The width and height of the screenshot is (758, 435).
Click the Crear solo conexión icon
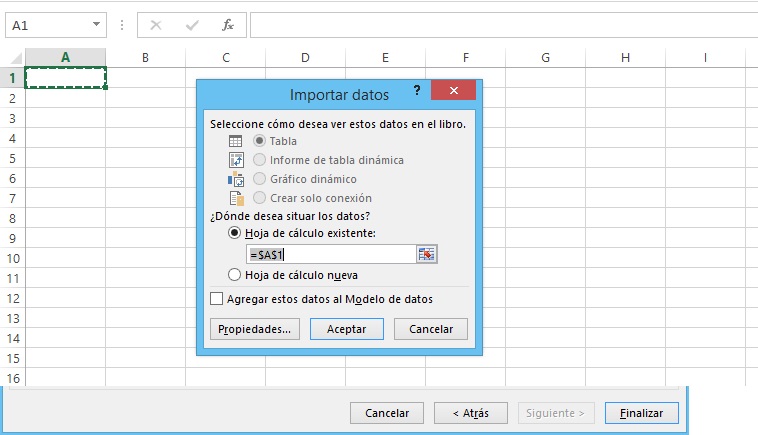tap(236, 198)
